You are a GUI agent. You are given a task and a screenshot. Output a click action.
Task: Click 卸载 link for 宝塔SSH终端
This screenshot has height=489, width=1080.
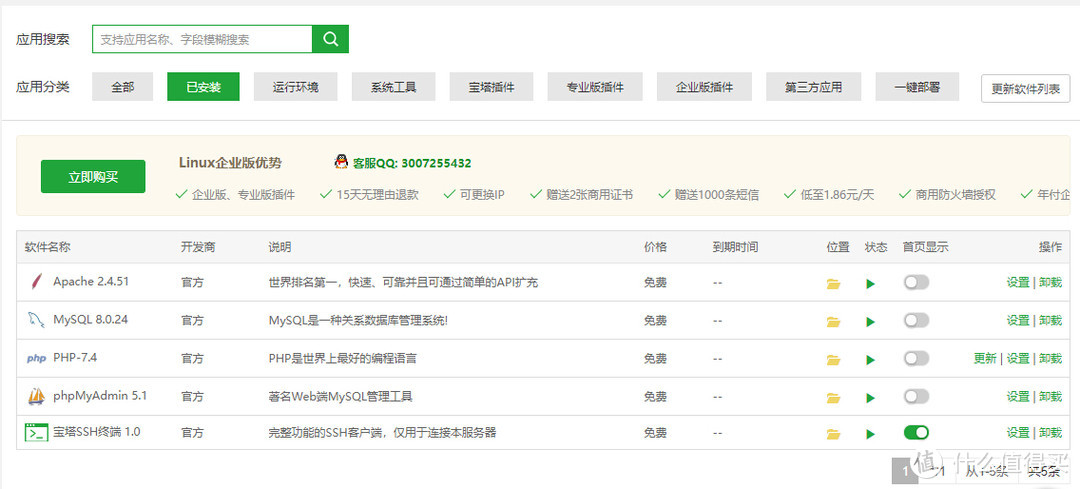1050,433
